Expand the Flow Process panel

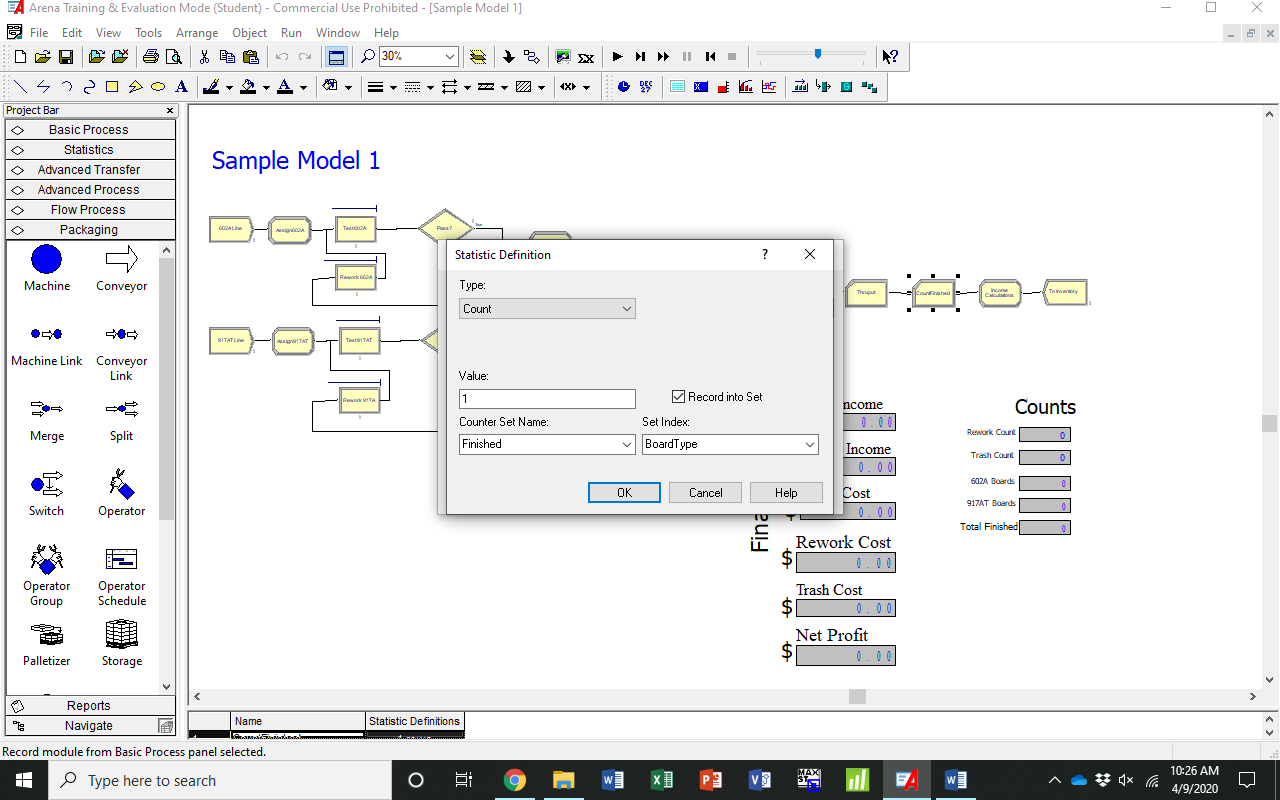coord(90,210)
